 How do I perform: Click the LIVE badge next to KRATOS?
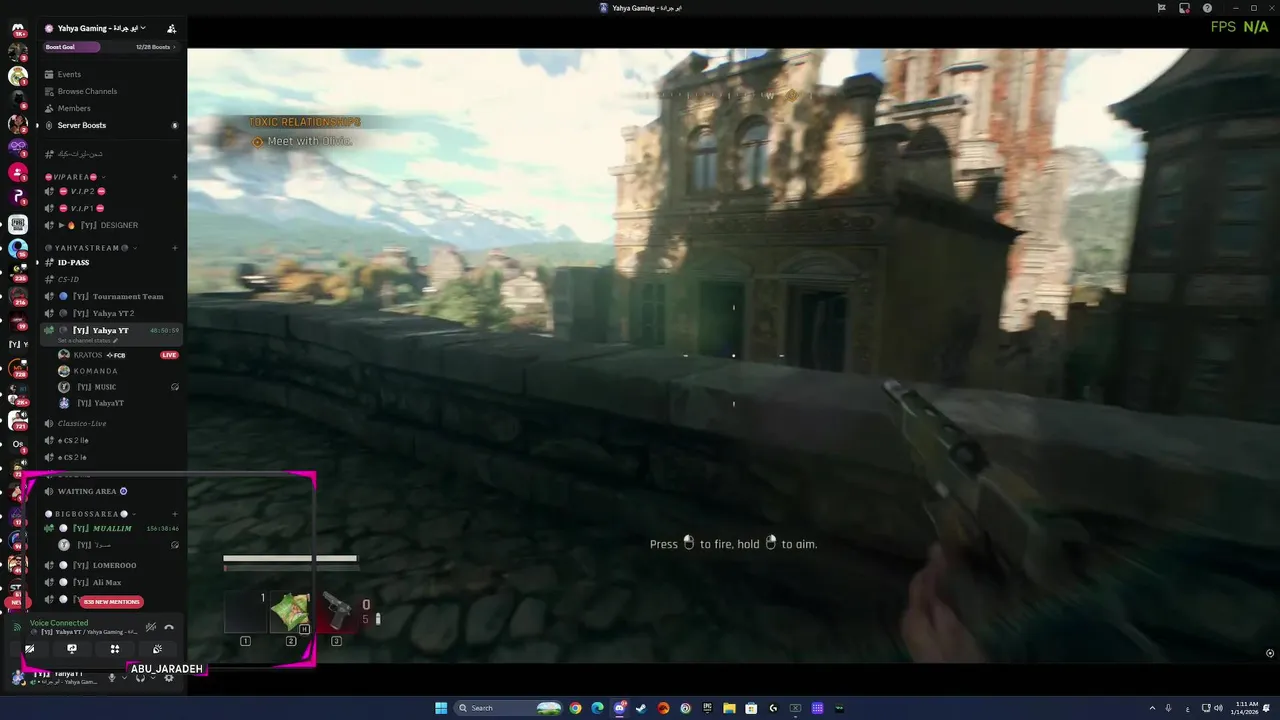pos(170,355)
